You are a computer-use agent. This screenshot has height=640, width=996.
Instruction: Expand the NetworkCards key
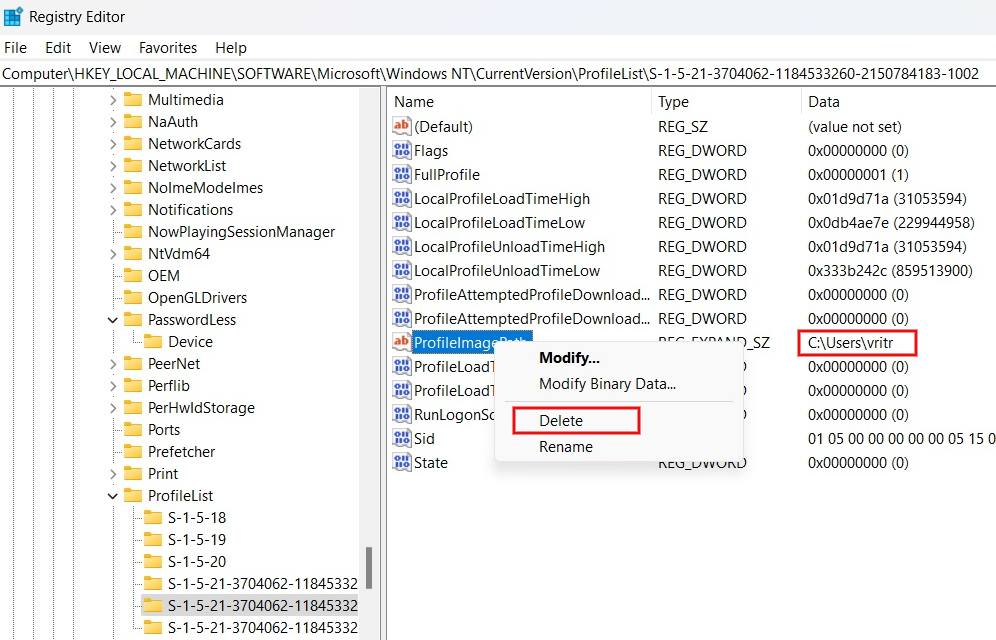pyautogui.click(x=113, y=143)
